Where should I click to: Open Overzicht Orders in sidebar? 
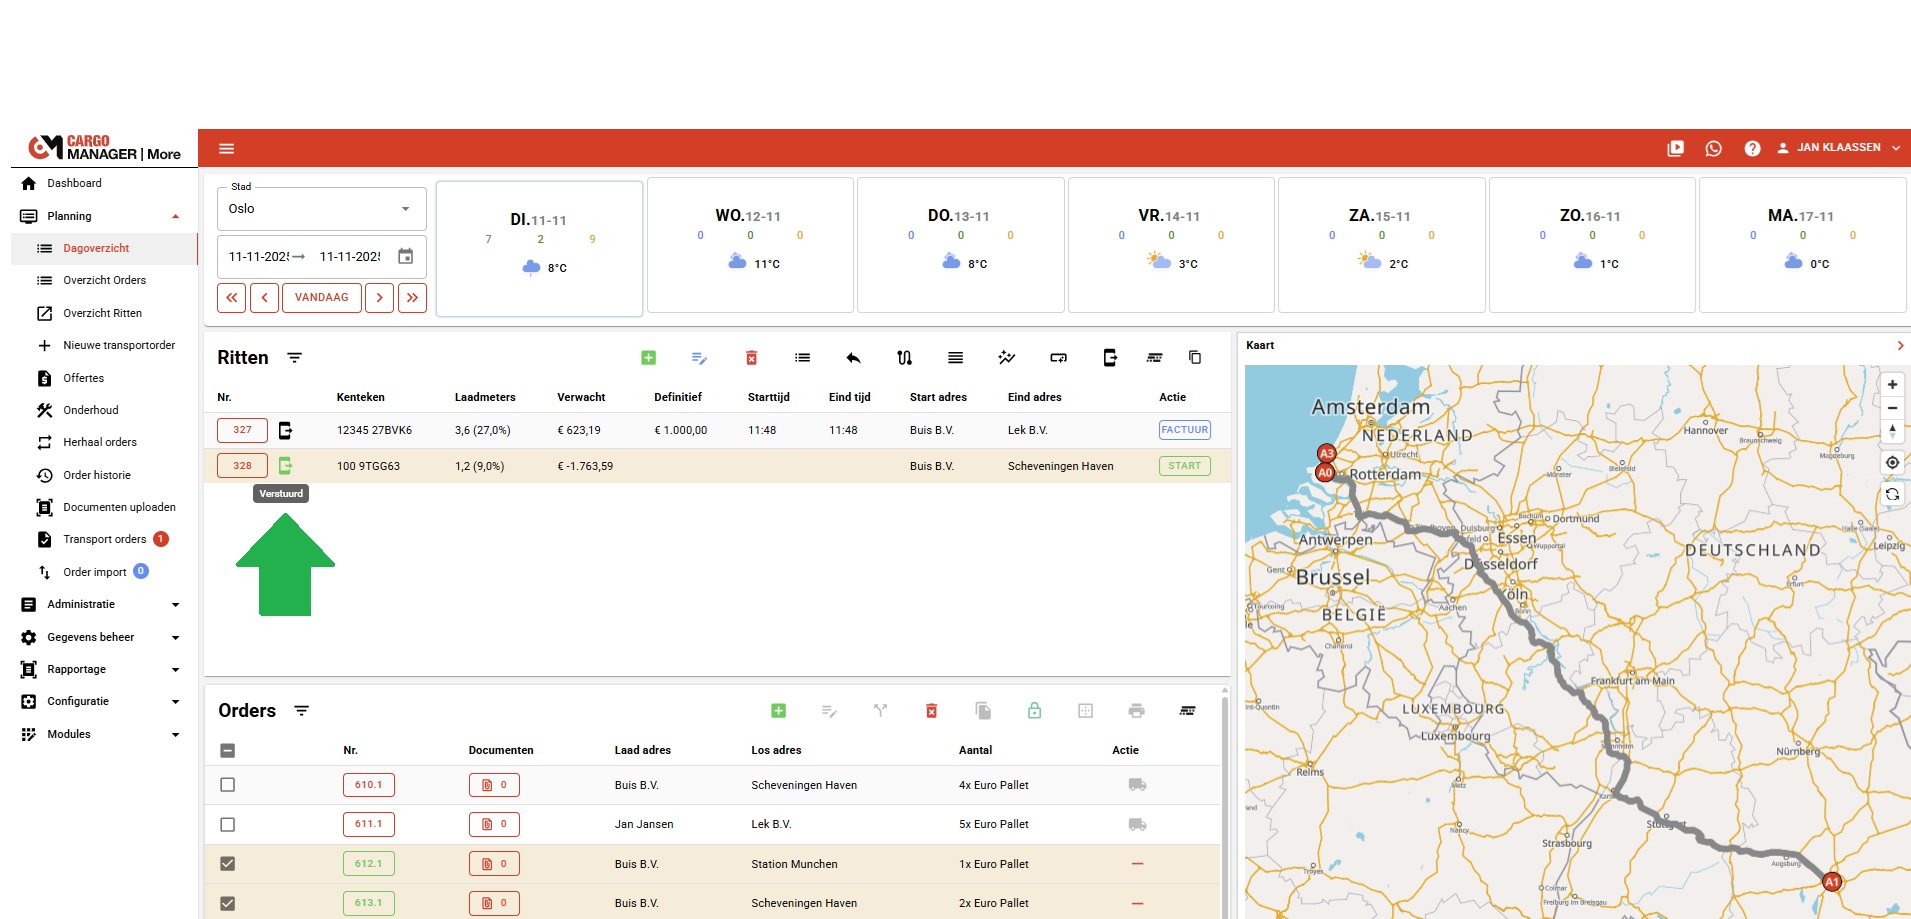tap(104, 281)
